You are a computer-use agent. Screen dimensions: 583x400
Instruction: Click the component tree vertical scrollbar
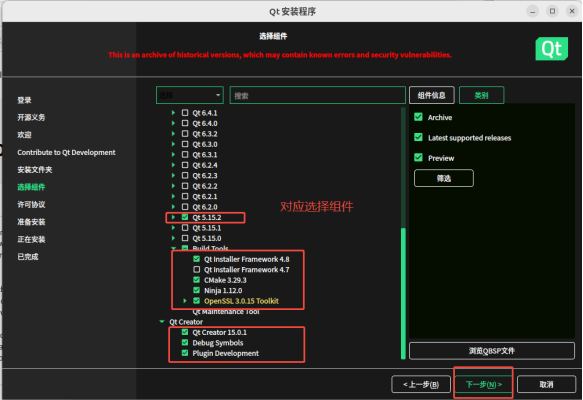[x=403, y=293]
